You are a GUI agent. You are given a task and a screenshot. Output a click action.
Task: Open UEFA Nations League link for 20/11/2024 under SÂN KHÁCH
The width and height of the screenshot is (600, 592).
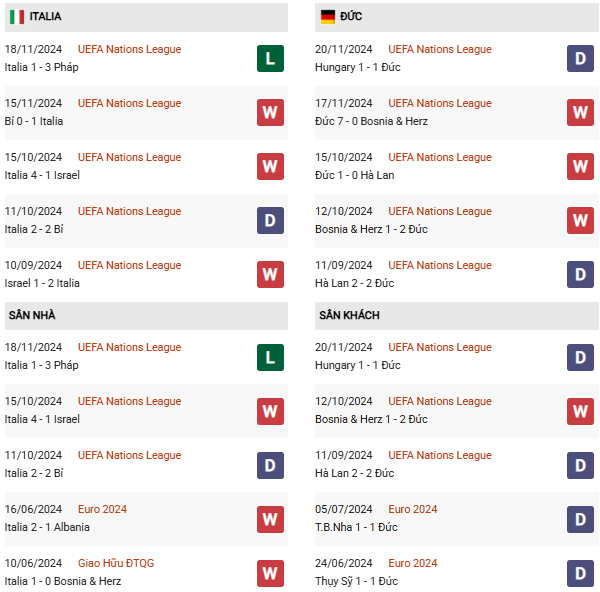point(440,347)
